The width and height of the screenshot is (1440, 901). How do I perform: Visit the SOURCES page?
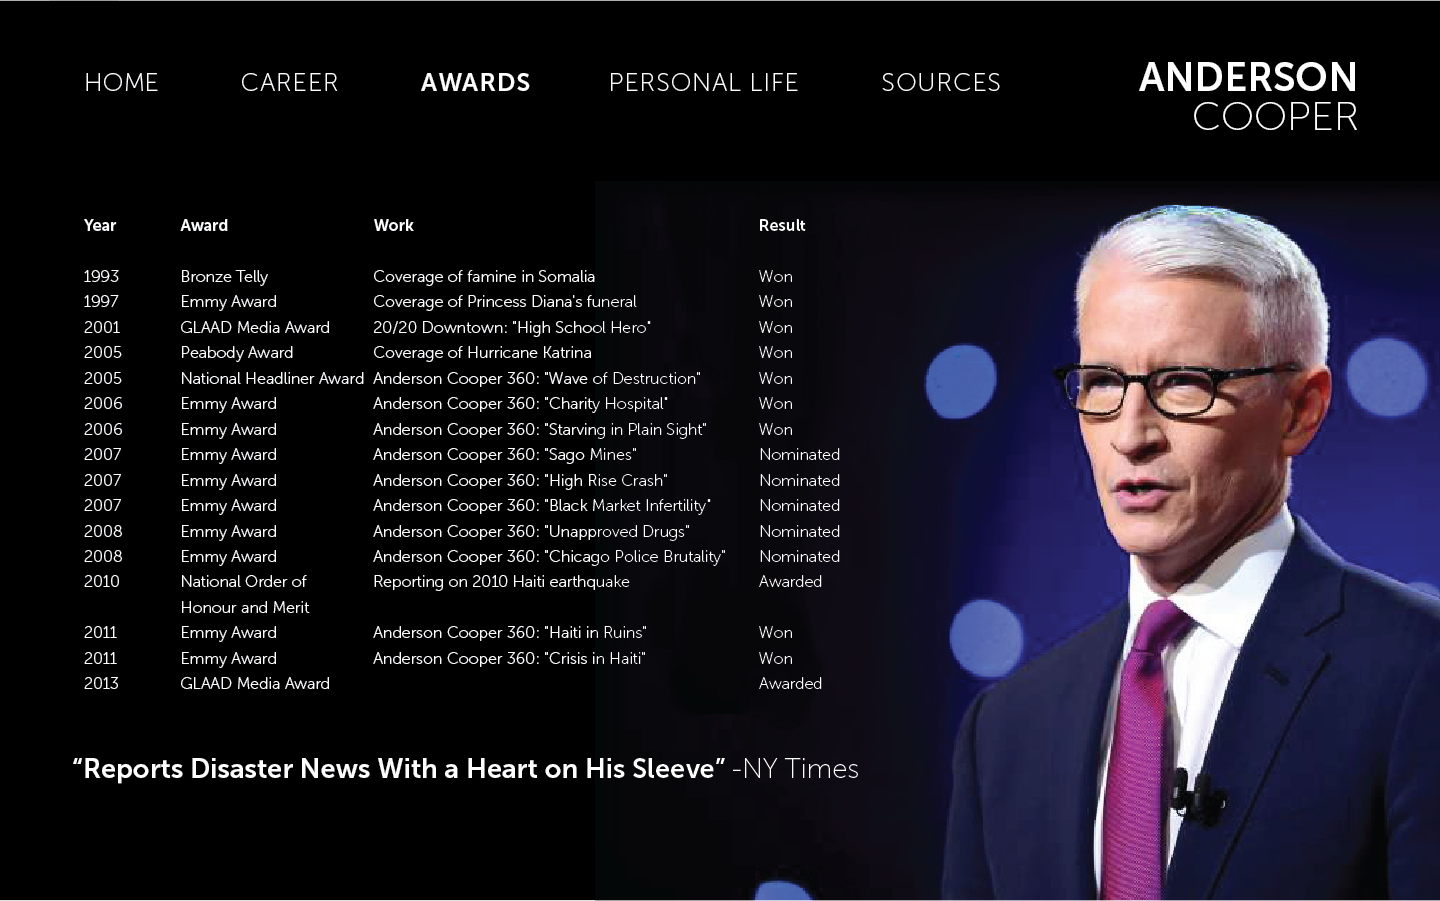940,82
